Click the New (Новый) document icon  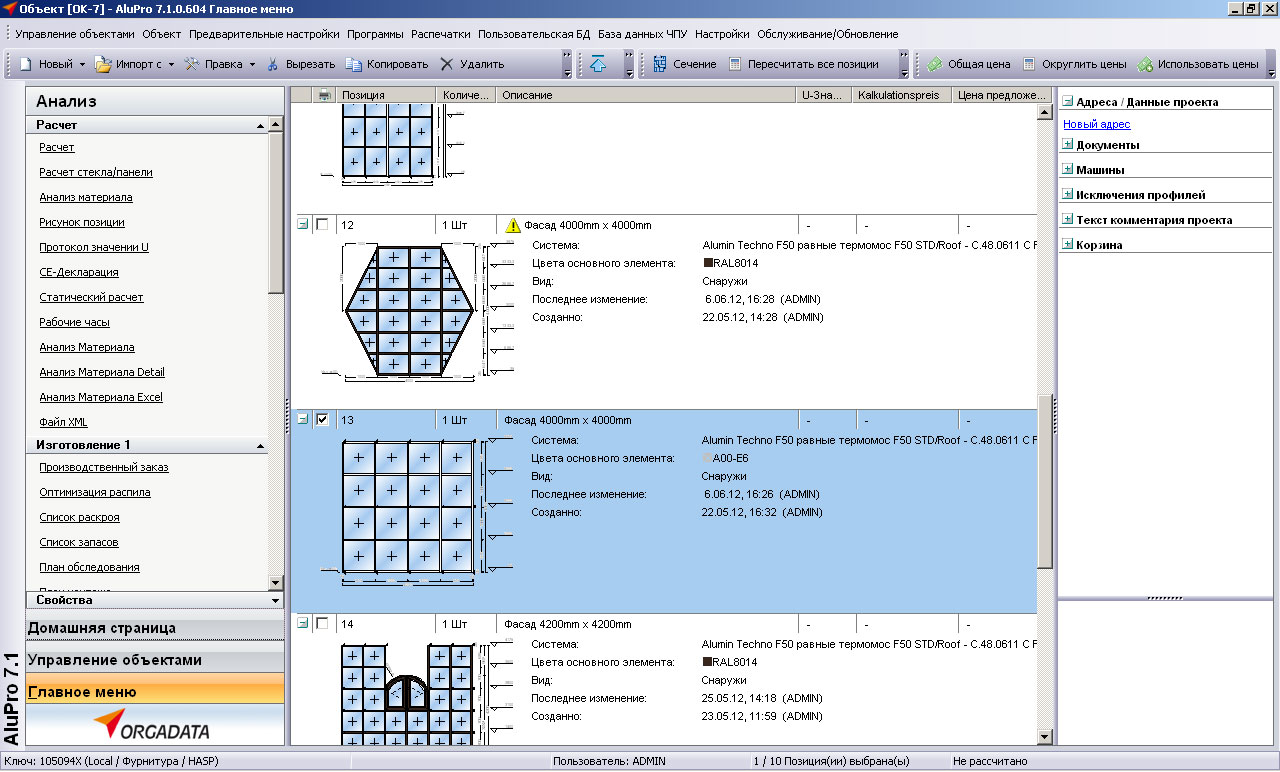pos(27,64)
